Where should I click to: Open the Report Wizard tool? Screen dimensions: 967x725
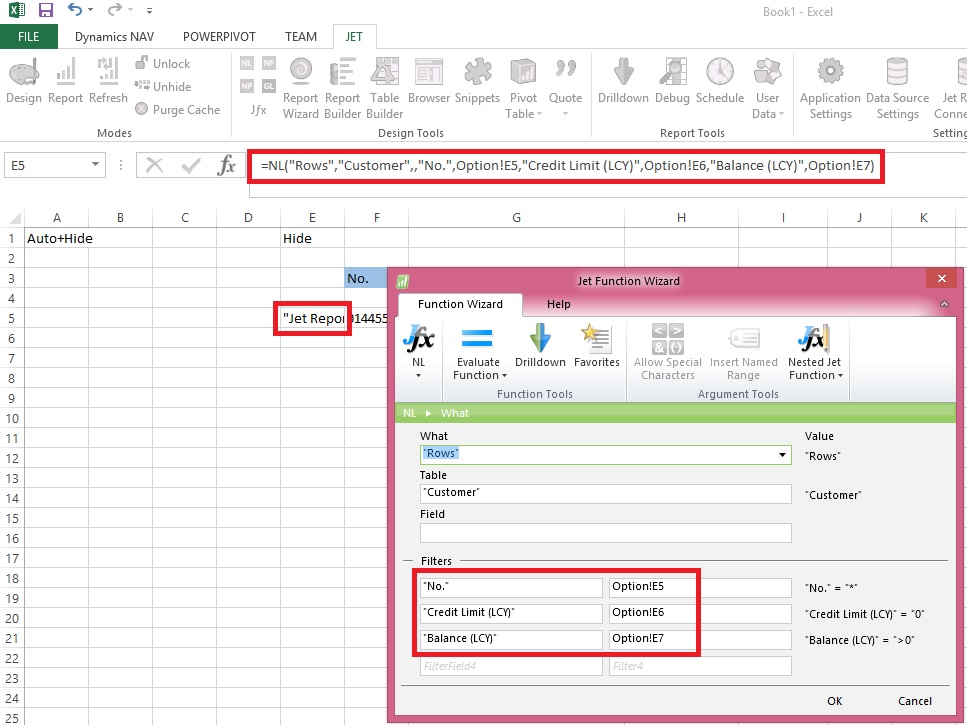coord(299,87)
